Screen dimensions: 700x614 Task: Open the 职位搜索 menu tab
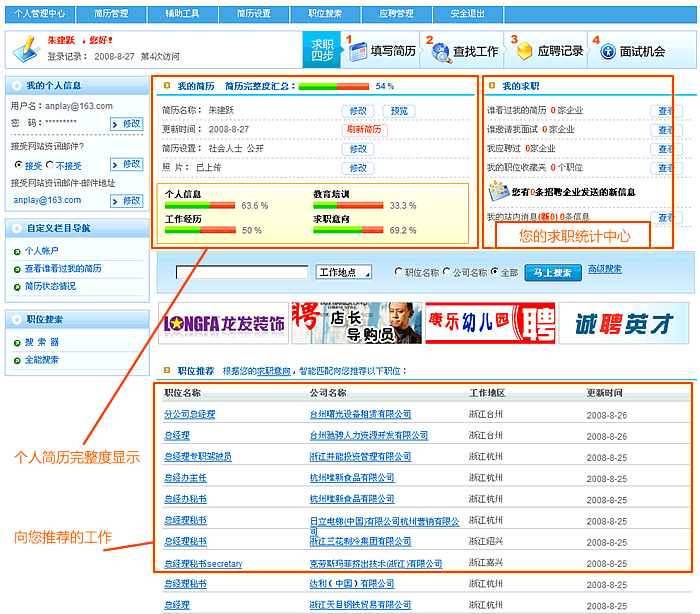tap(326, 14)
